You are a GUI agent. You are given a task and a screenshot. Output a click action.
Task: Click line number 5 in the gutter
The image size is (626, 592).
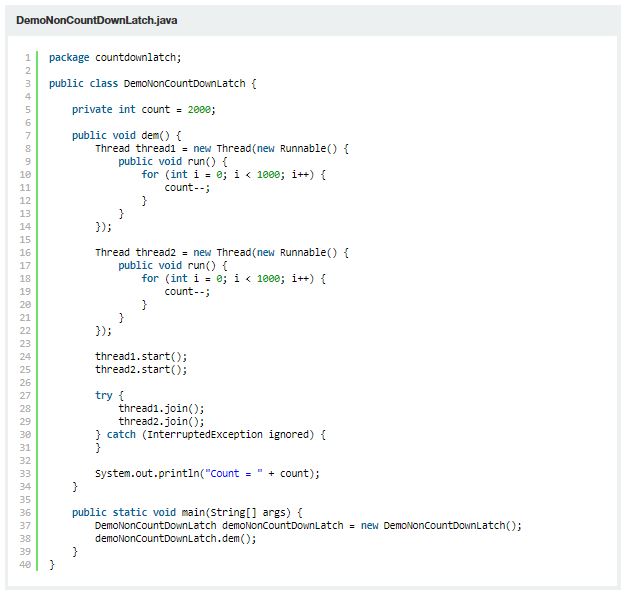tap(27, 109)
